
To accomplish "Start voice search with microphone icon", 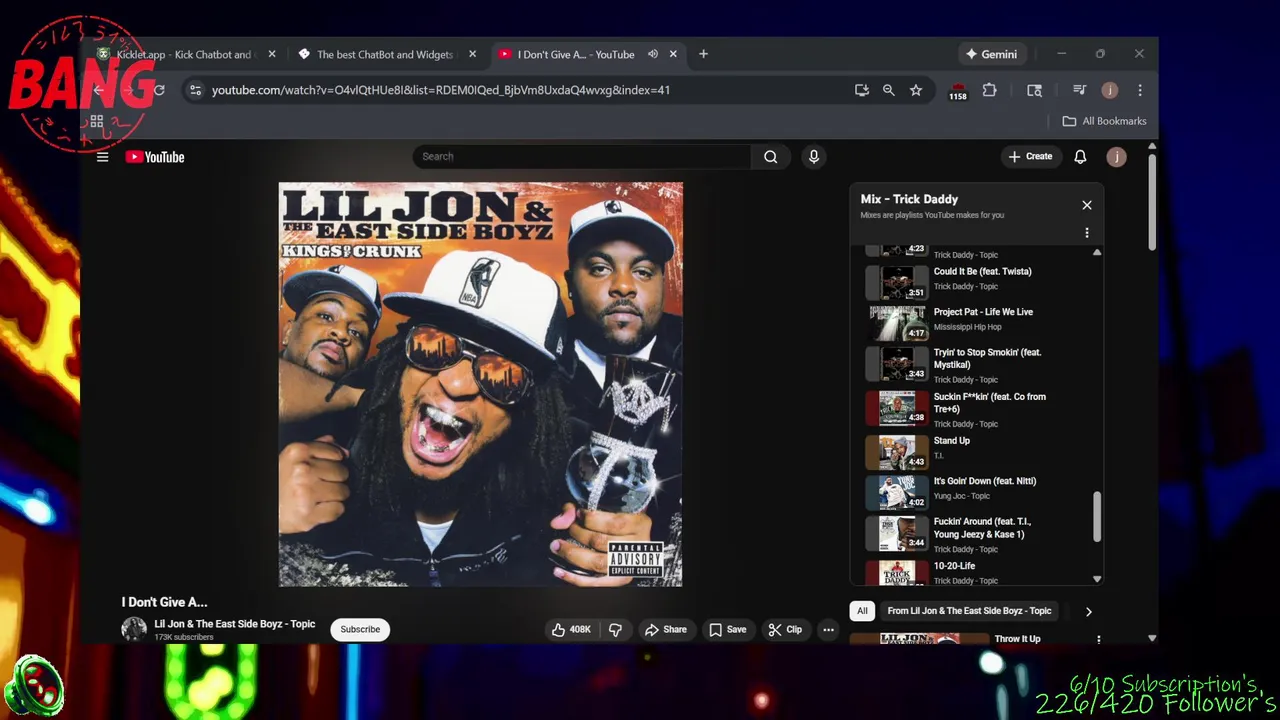I will click(x=813, y=156).
